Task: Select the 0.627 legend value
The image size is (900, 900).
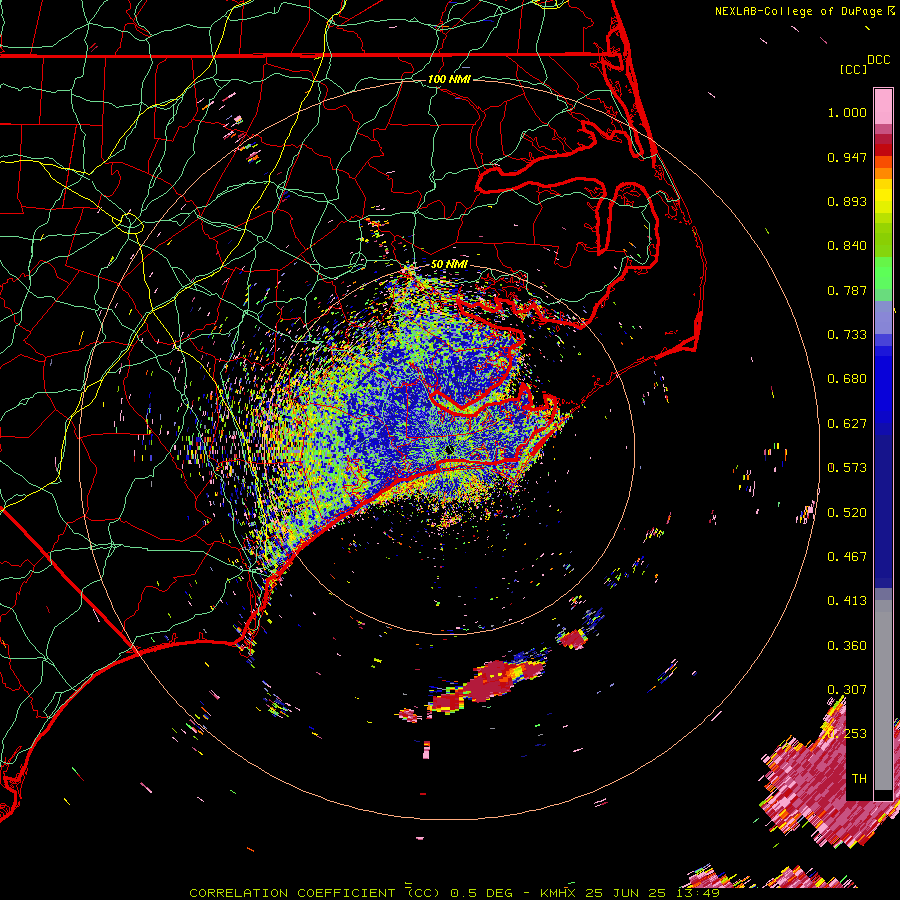Action: tap(847, 424)
